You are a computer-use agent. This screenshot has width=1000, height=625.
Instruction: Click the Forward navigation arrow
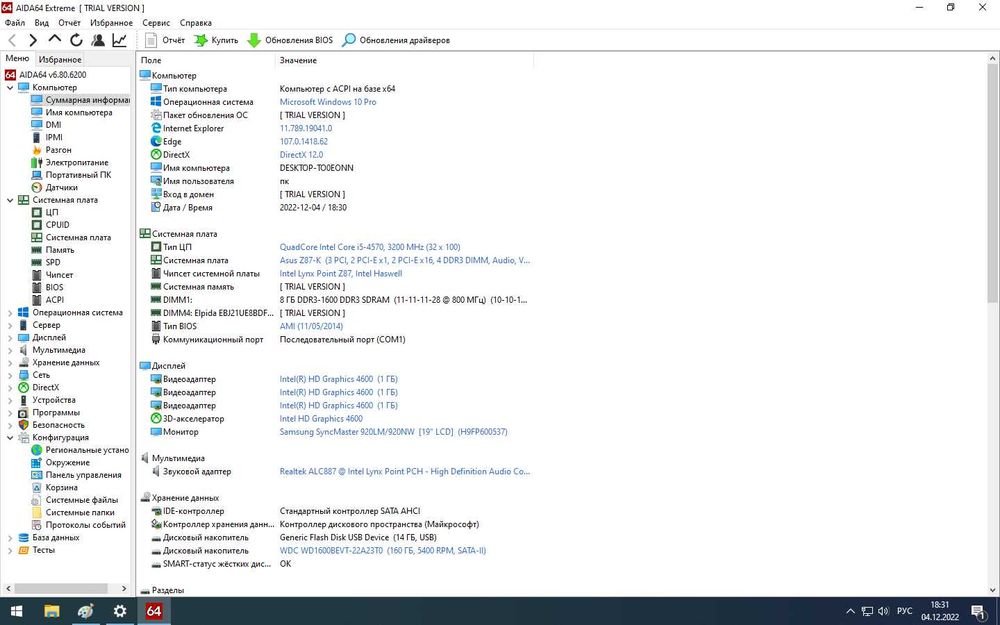click(x=33, y=40)
